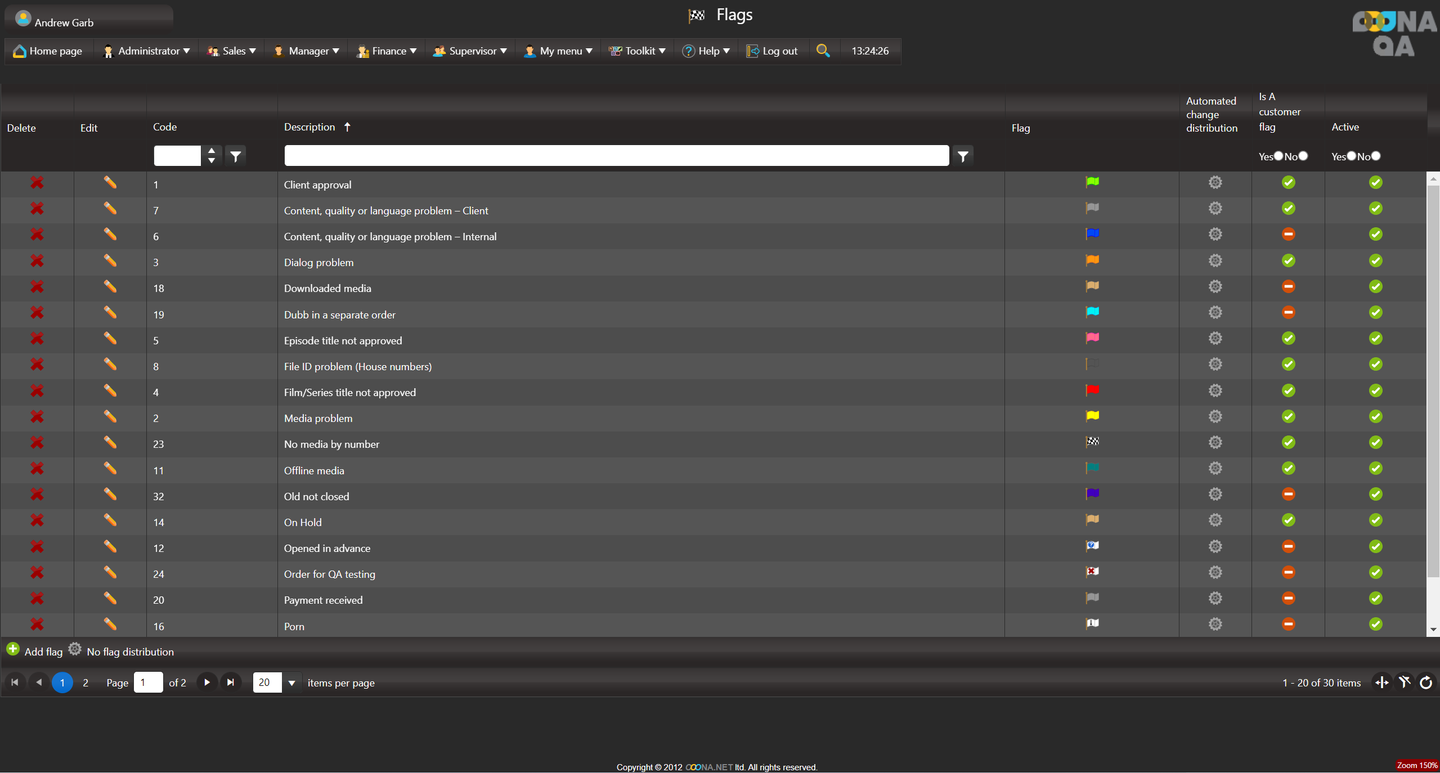Select No for Is A customer flag
Viewport: 1440px width, 773px height.
point(1303,156)
